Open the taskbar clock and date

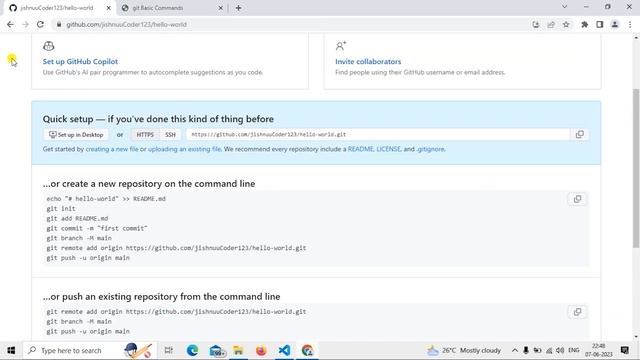(x=599, y=350)
